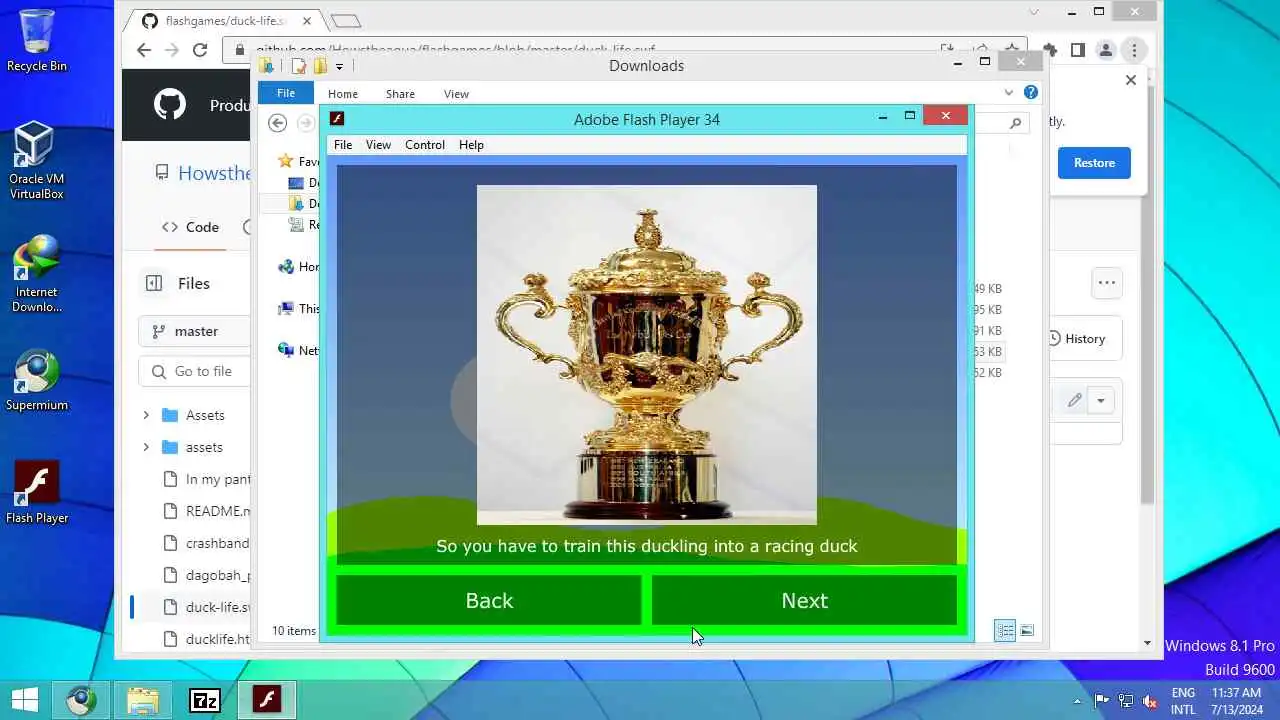Screen dimensions: 1280x720
Task: Click the Flash Player title bar icon
Action: click(x=337, y=119)
